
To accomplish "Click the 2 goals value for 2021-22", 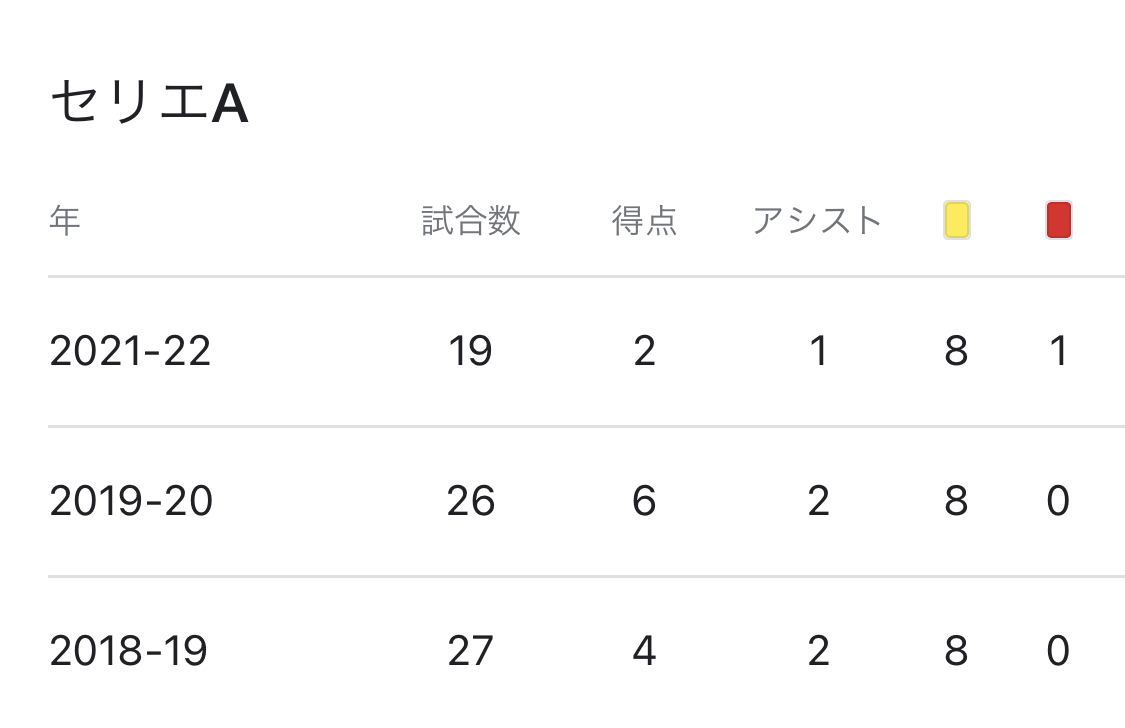I will click(x=644, y=351).
